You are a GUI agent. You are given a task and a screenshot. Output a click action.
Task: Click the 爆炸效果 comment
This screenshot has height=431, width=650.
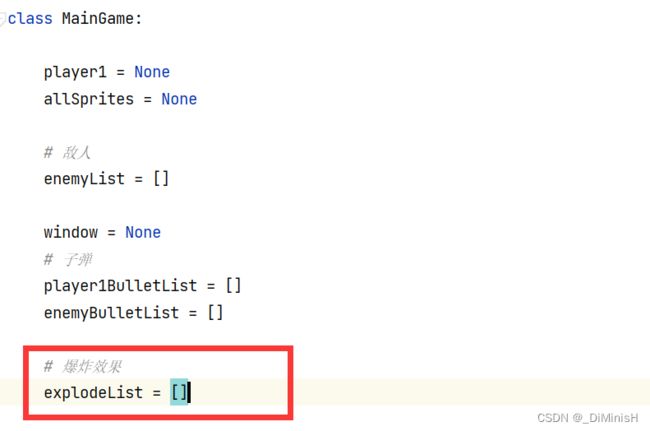tap(83, 366)
